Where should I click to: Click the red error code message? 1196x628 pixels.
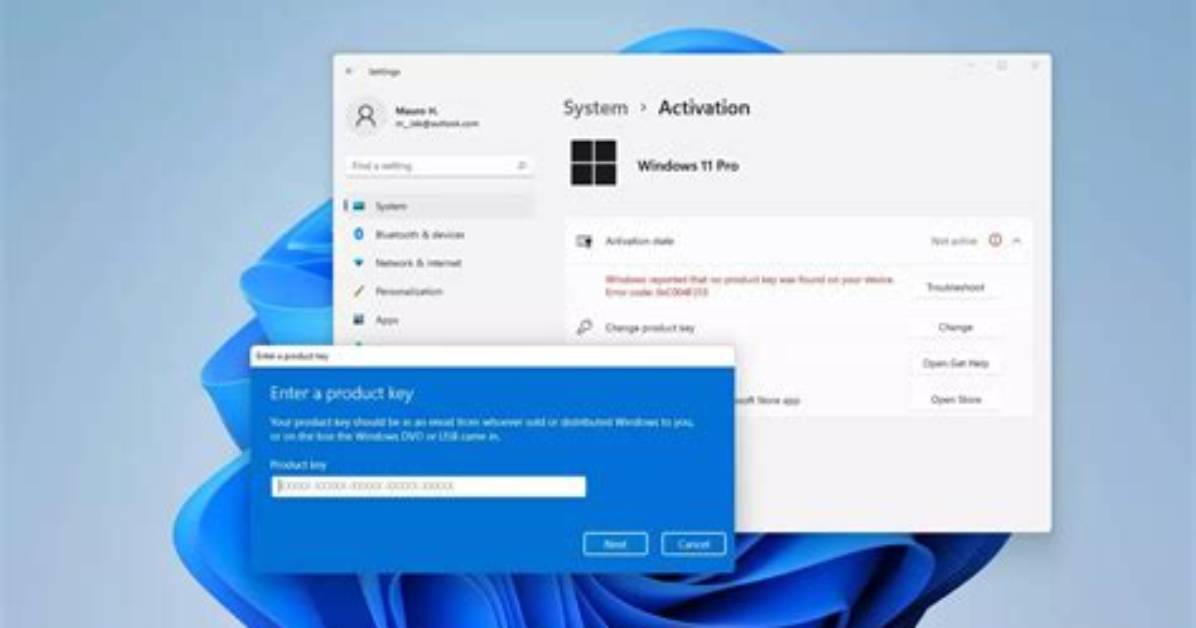pos(749,286)
